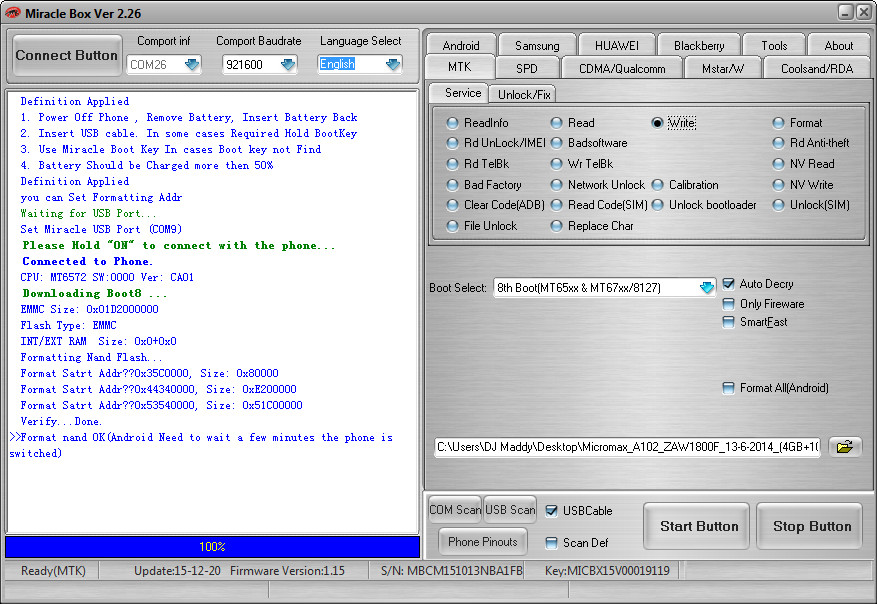Click the Ready(MTK) status text
Image resolution: width=877 pixels, height=604 pixels.
click(53, 571)
